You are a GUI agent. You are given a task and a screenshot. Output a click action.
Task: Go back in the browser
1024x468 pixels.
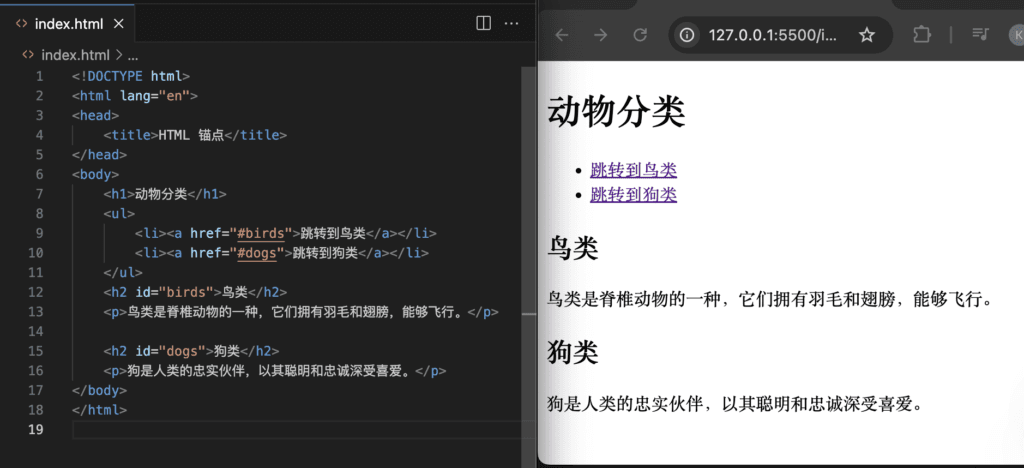point(562,35)
